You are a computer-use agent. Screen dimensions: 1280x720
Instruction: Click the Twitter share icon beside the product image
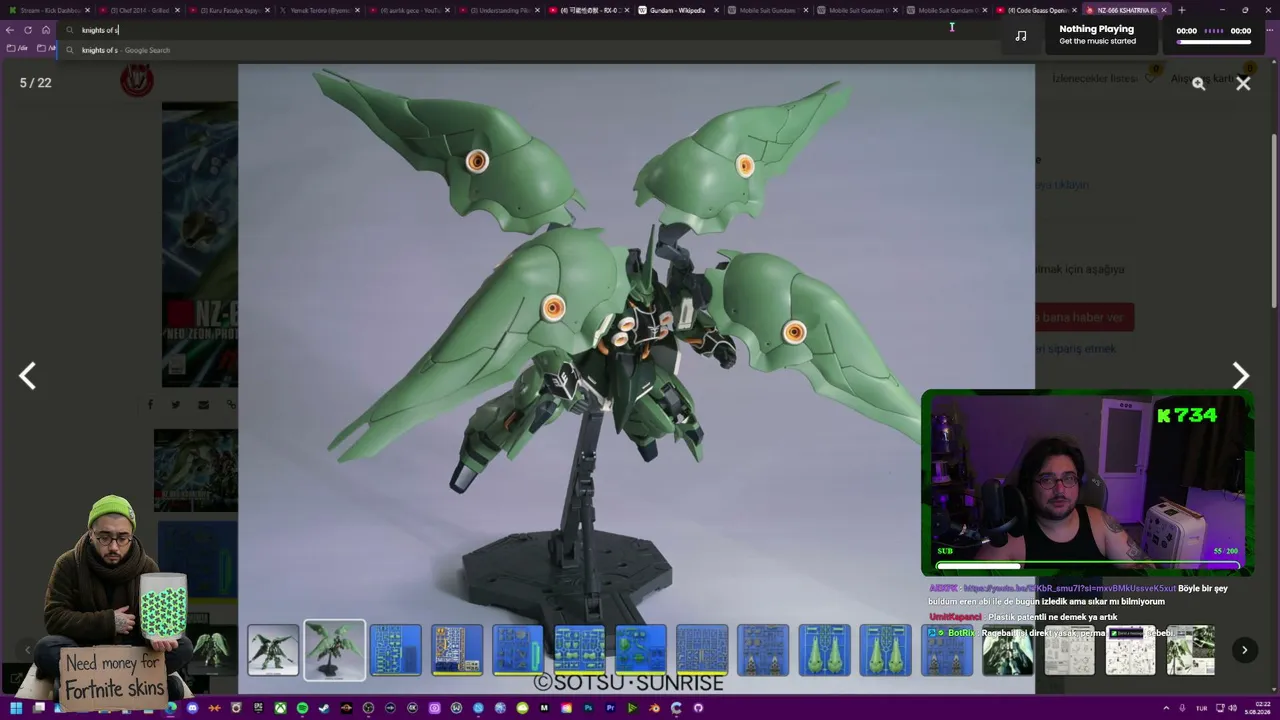pos(176,404)
